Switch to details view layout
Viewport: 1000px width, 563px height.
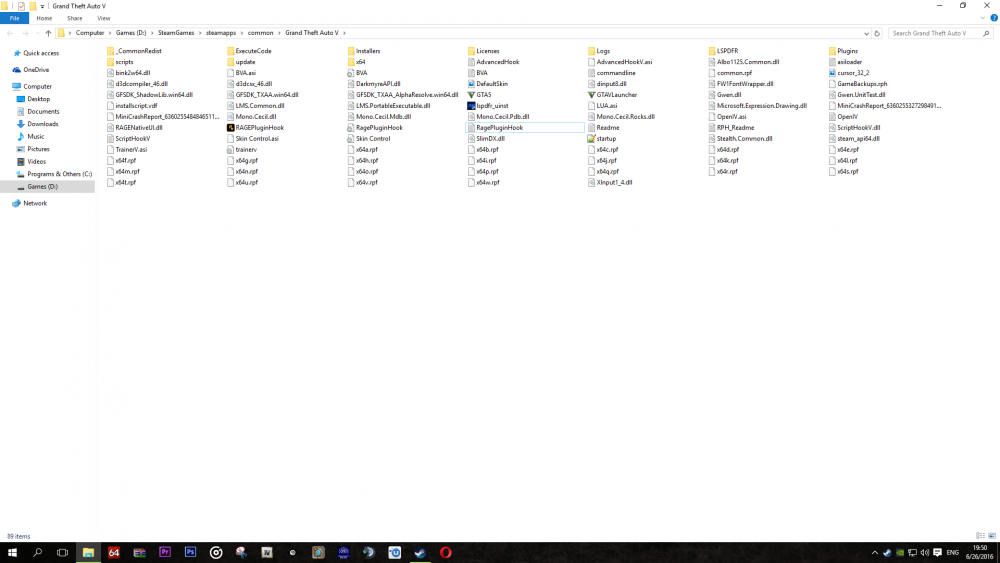[x=980, y=536]
